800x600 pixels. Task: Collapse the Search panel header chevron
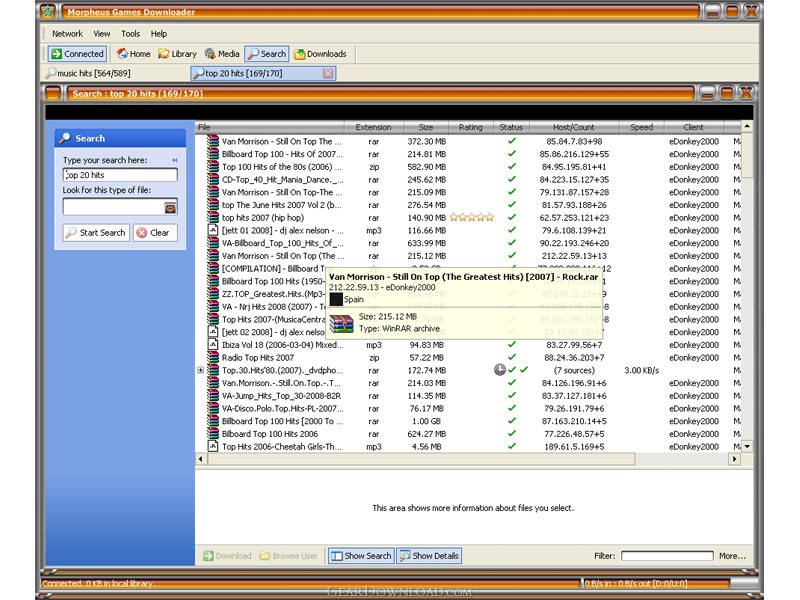tap(174, 160)
